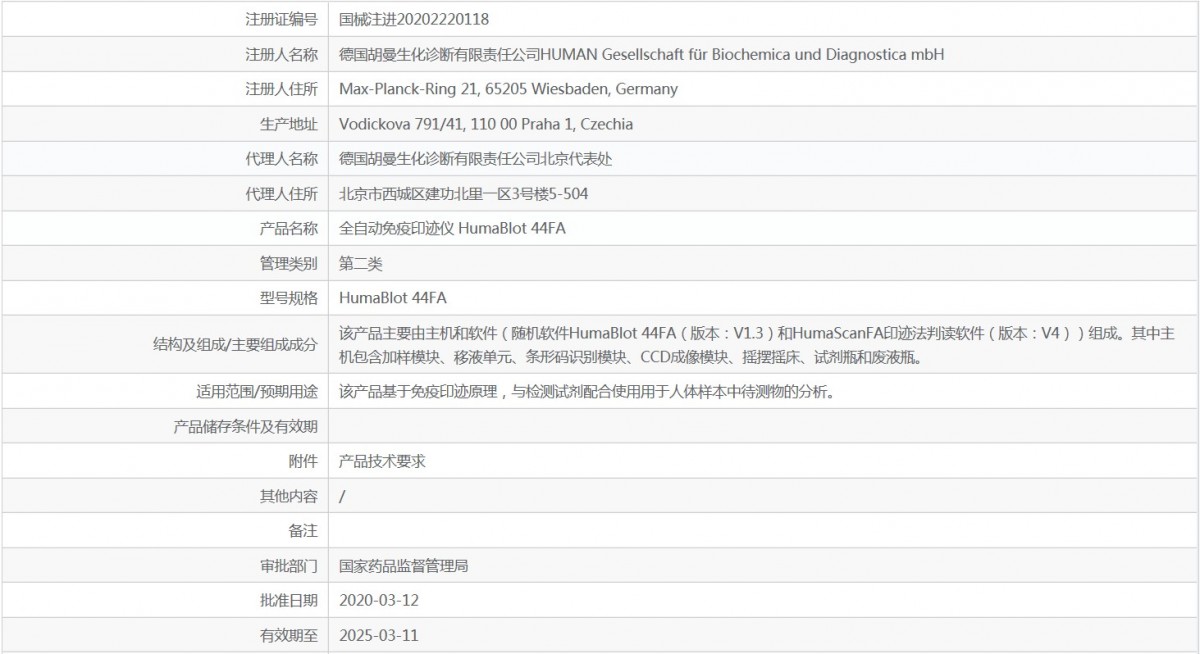
Task: Click the address Max-Planck-Ring 21, Wiesbaden
Action: (x=508, y=89)
